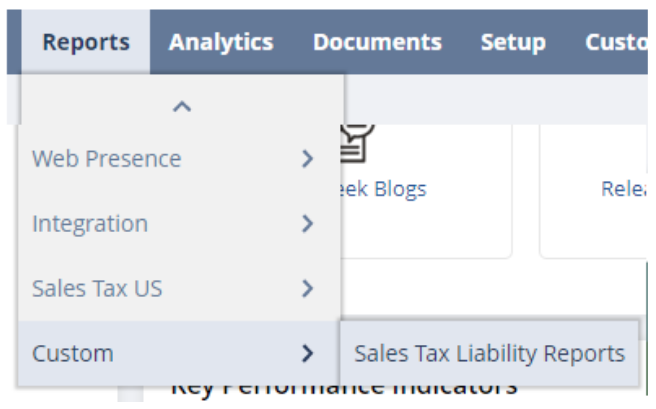Open the Reports menu tab
The width and height of the screenshot is (656, 409).
pyautogui.click(x=86, y=42)
